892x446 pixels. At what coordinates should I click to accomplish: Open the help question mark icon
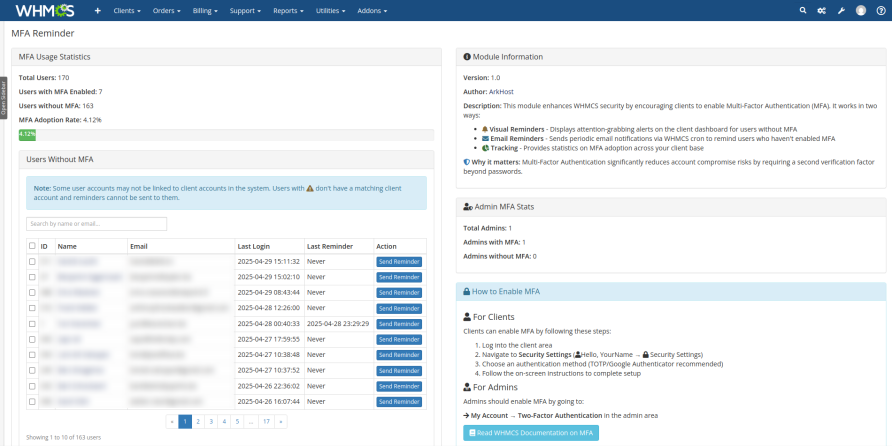coord(881,10)
